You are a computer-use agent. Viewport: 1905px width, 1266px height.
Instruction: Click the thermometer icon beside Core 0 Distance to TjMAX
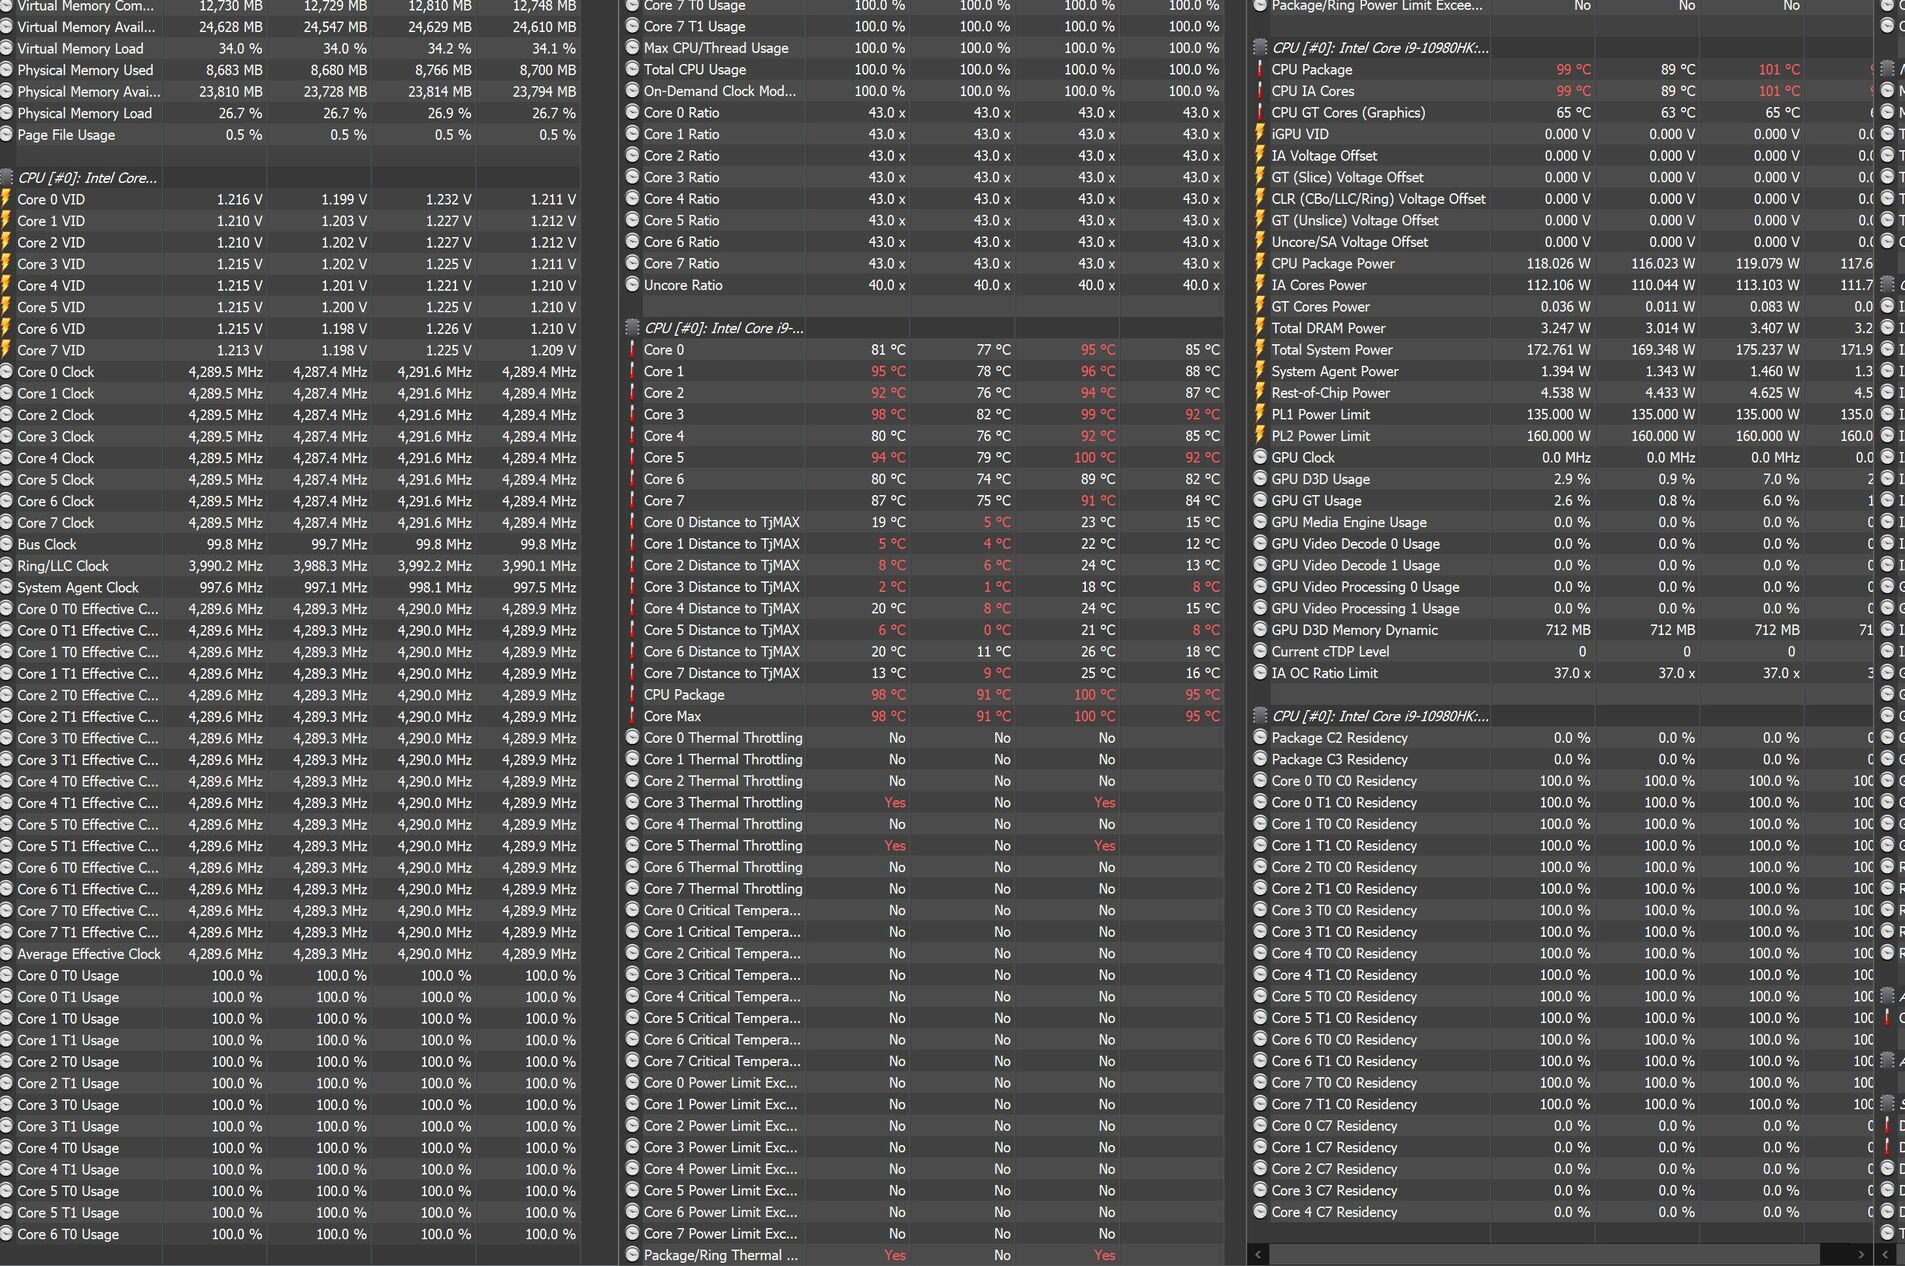coord(632,522)
